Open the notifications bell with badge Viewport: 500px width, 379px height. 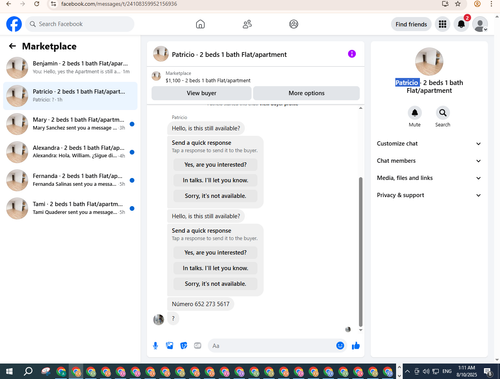pos(461,24)
